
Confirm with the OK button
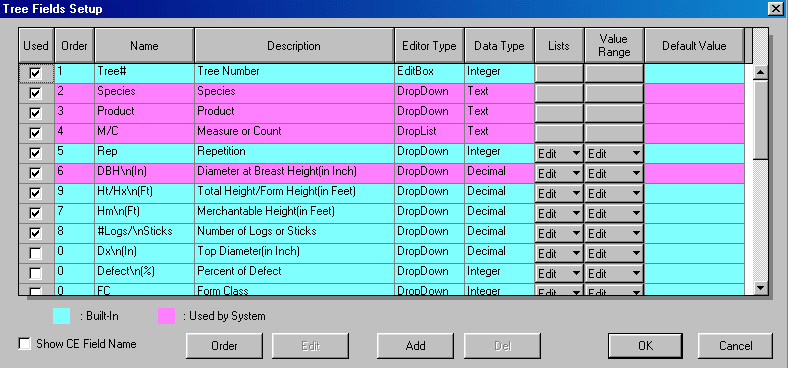646,346
